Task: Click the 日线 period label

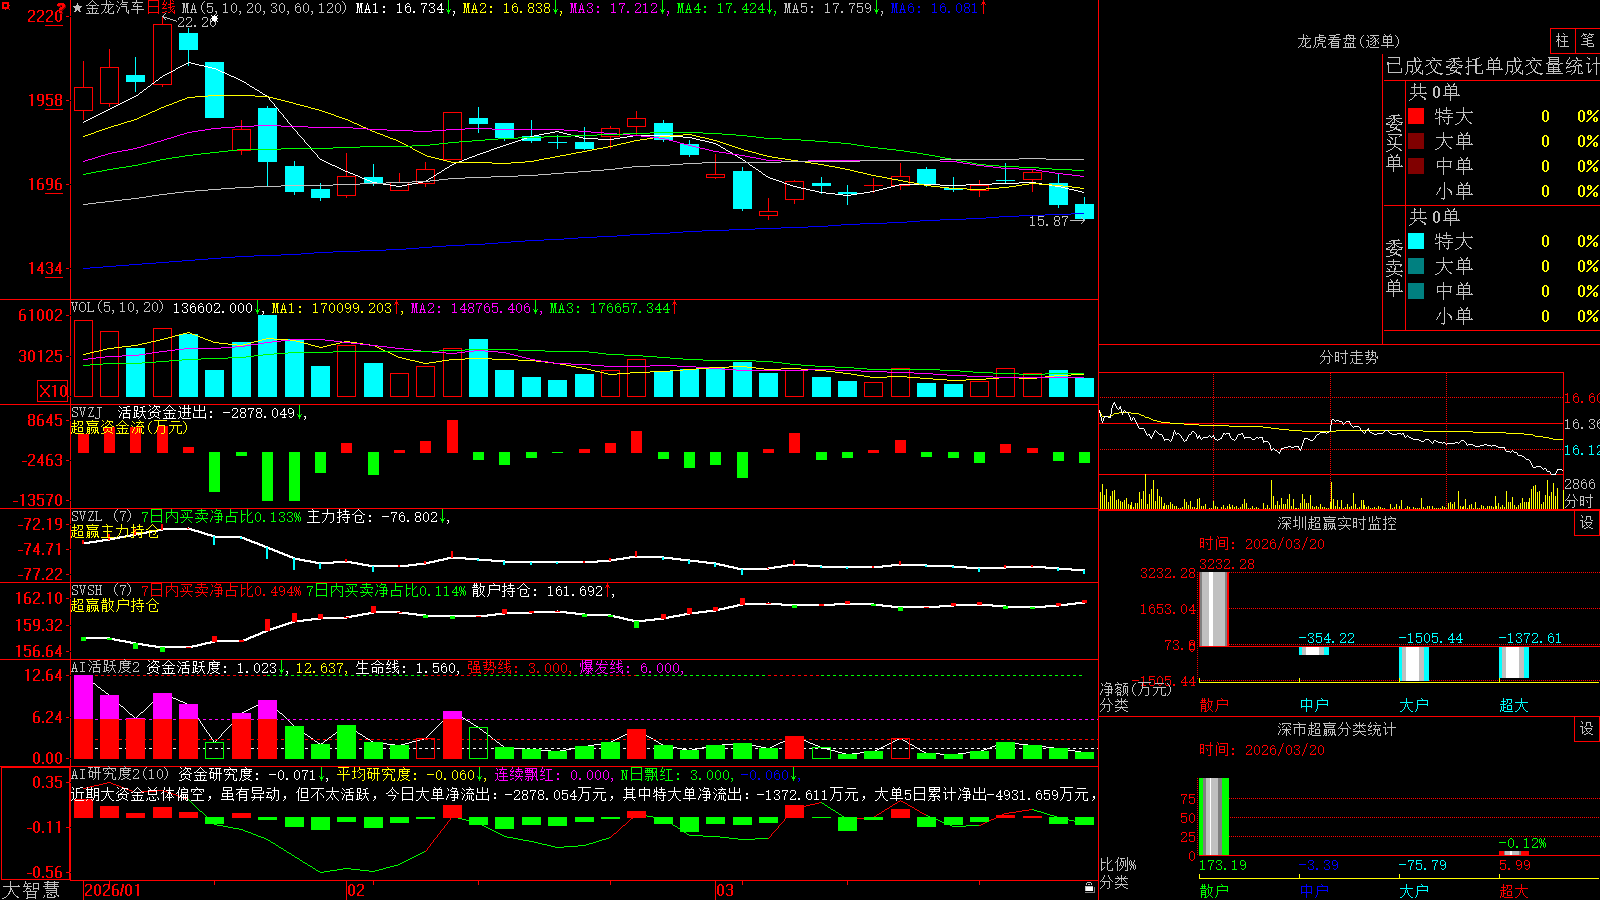Action: pyautogui.click(x=161, y=8)
